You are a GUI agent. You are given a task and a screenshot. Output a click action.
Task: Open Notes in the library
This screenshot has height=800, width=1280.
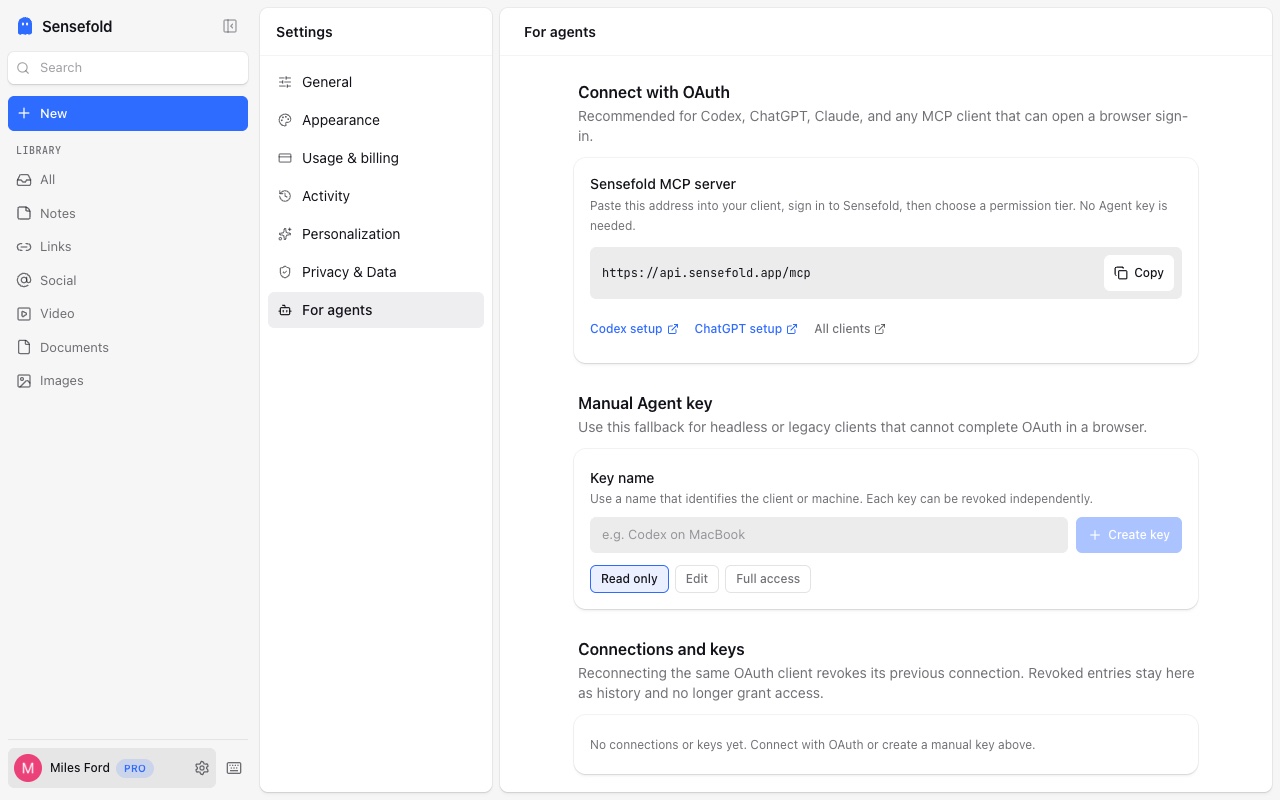(128, 214)
